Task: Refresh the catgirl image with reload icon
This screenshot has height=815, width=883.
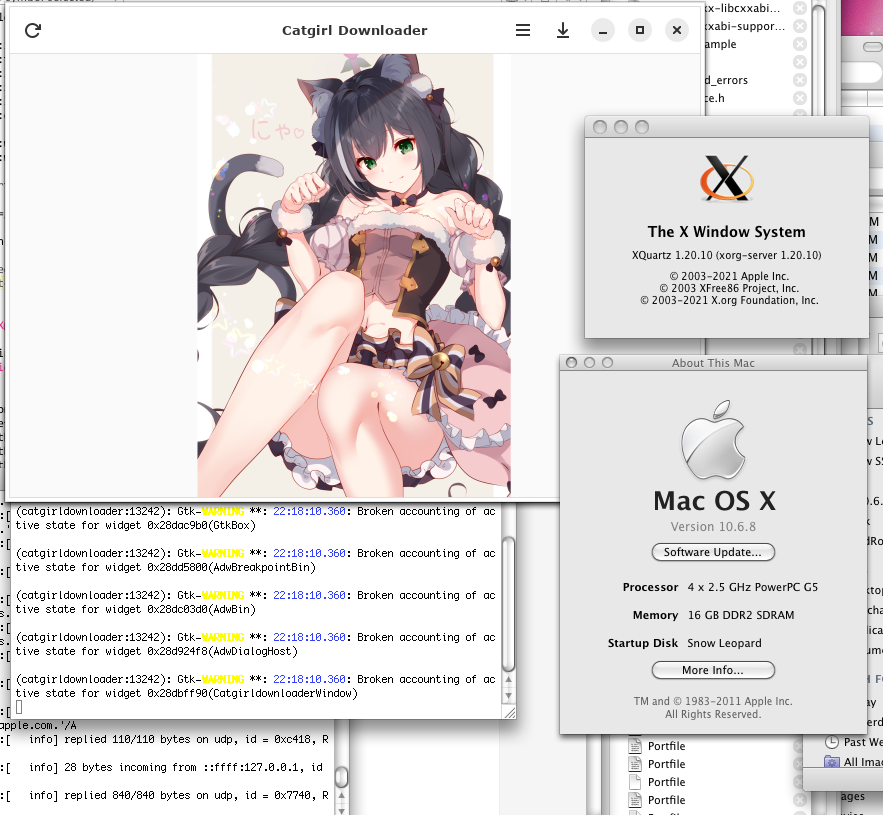Action: [33, 30]
